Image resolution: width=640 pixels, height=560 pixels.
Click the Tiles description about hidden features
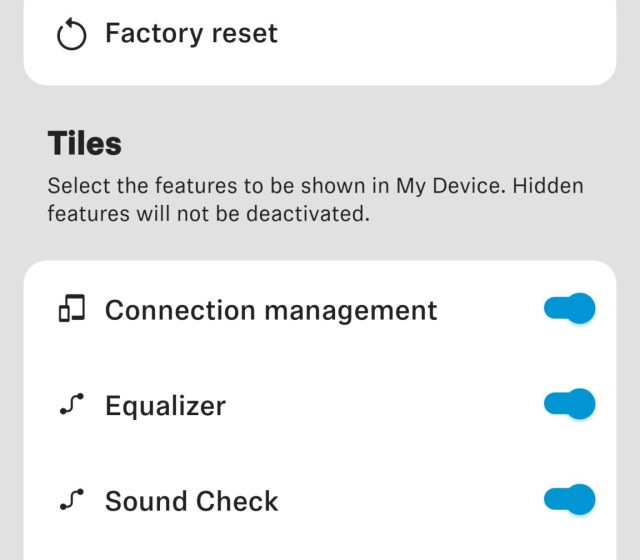(315, 199)
